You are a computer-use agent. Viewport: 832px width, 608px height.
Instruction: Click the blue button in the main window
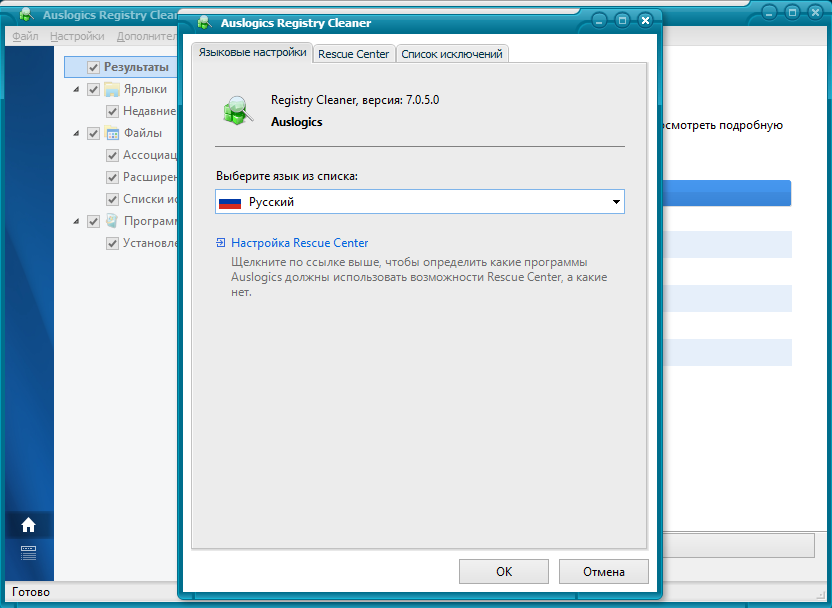click(x=727, y=193)
